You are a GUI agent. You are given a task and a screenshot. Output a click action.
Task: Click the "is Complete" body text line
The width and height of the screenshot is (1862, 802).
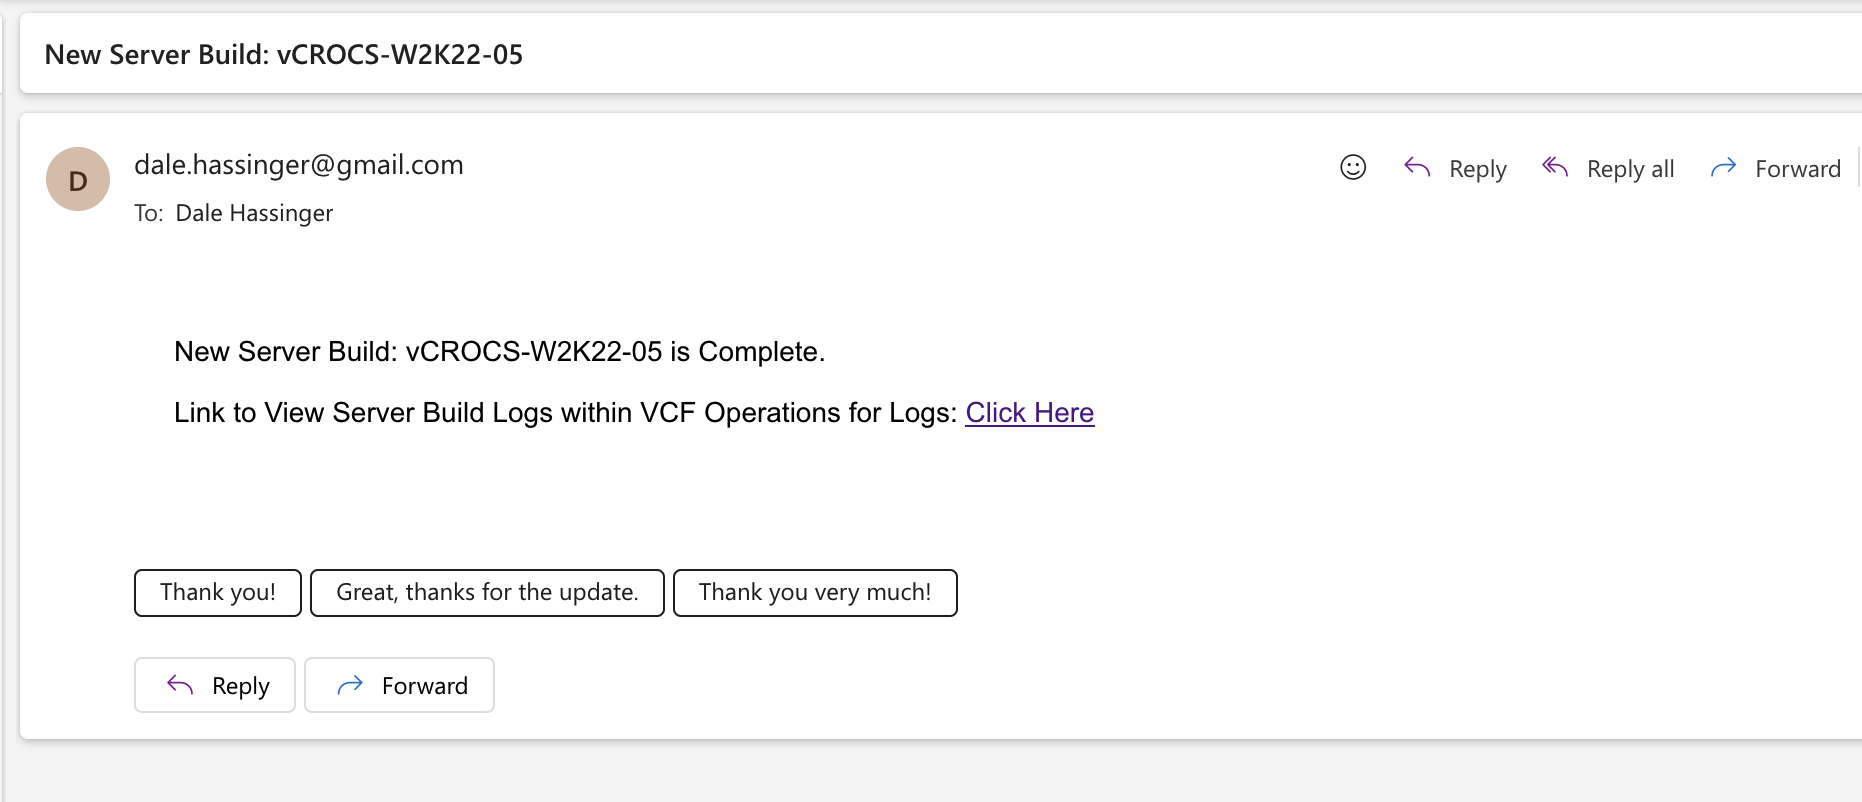[499, 352]
